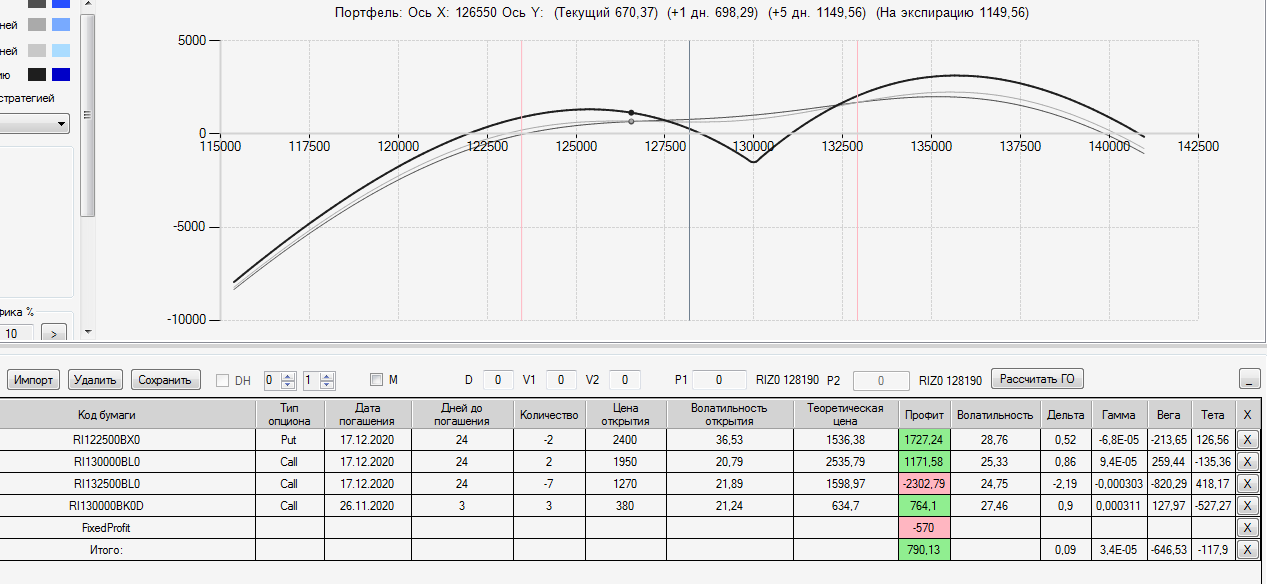Focus the P2 input field
Screen dimensions: 1267x584
(x=882, y=380)
